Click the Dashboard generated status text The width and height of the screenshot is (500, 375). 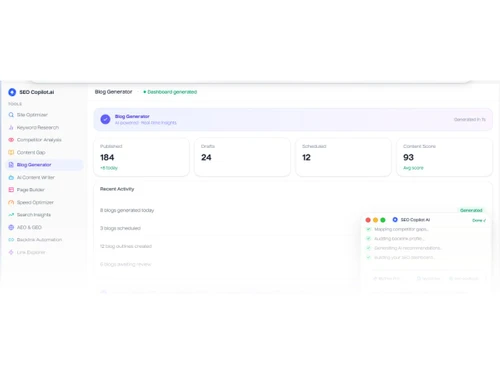(172, 92)
